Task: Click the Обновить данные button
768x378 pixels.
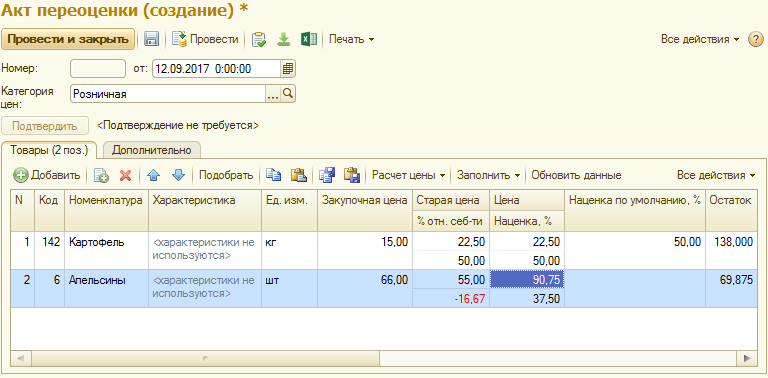Action: click(576, 175)
